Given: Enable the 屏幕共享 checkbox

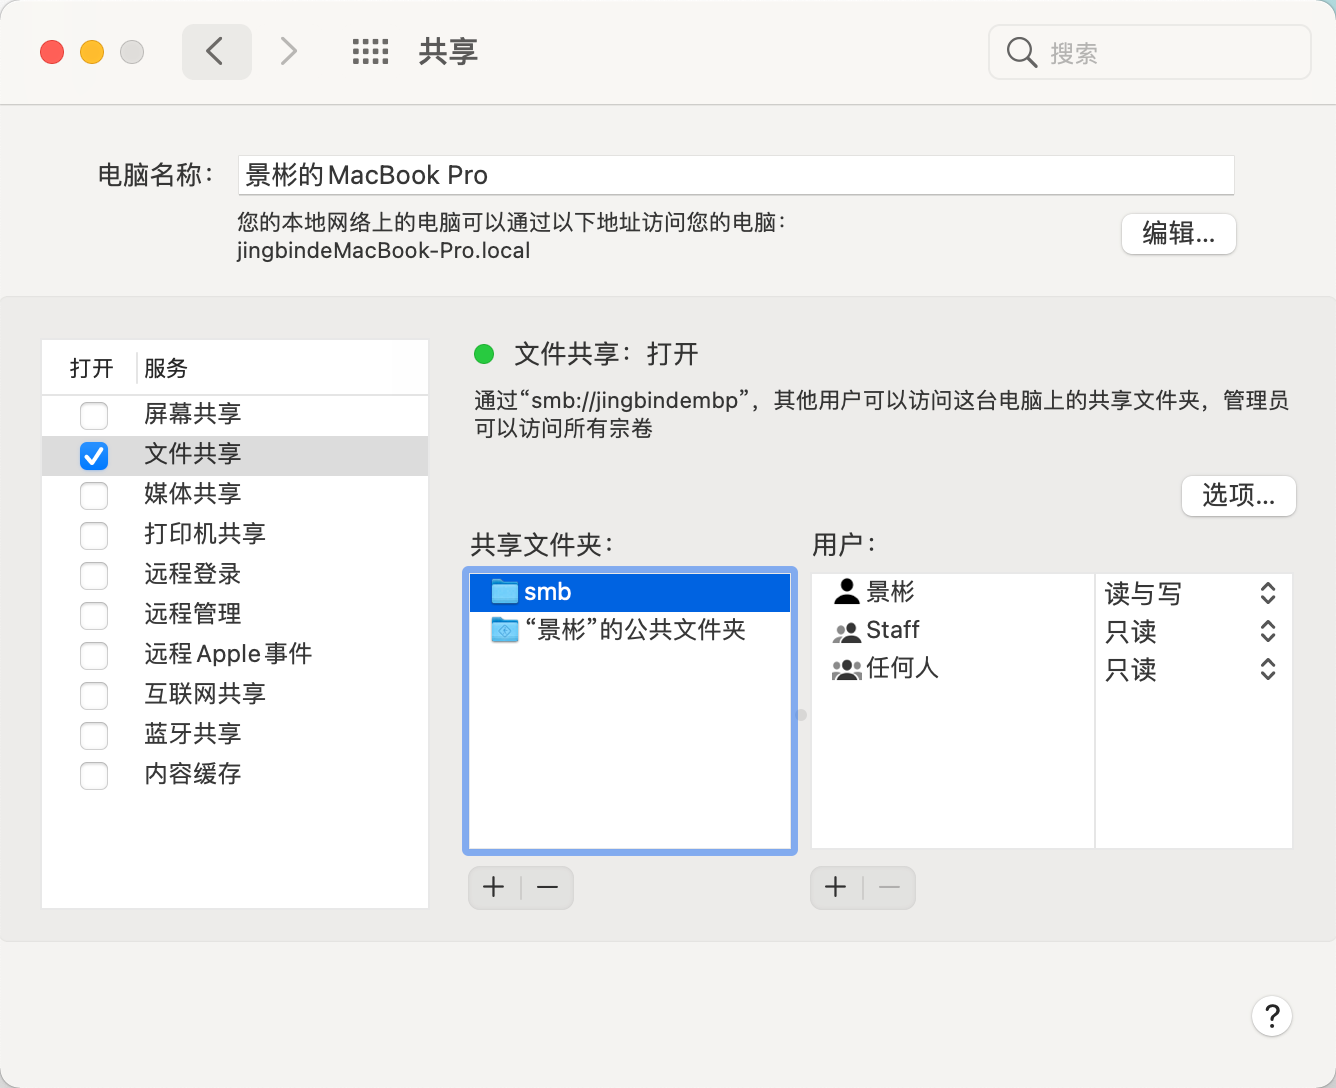Looking at the screenshot, I should [x=93, y=415].
